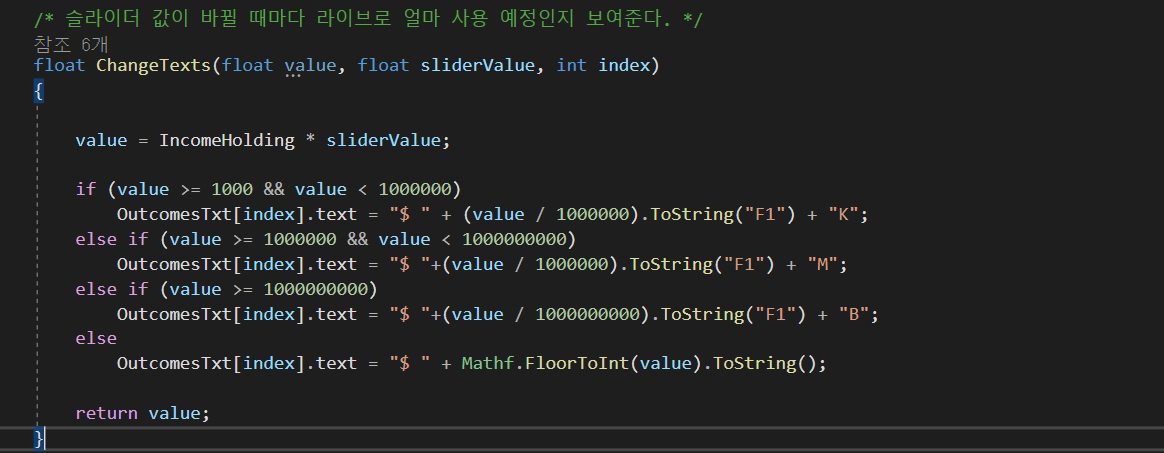Click the IncomeHolding identifier
Screen dimensions: 1164x453
click(227, 140)
